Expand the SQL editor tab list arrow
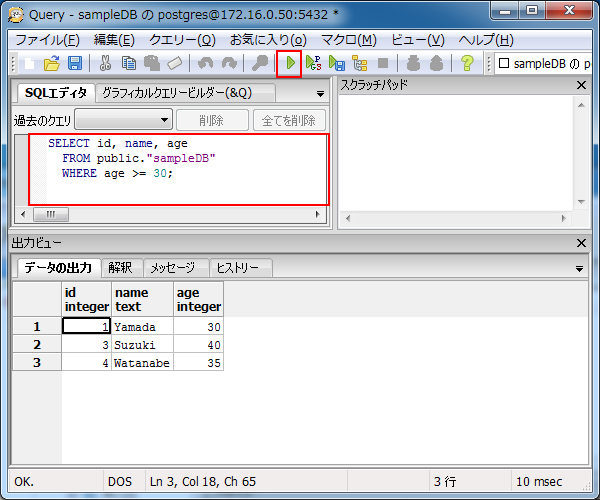 [320, 94]
